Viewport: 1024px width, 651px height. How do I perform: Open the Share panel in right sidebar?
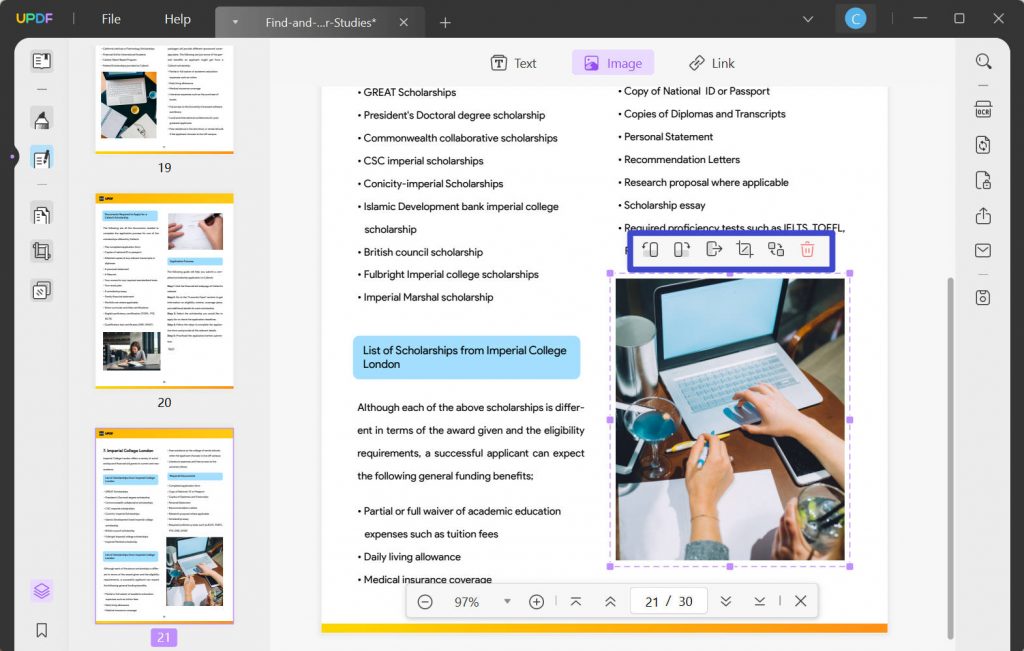coord(983,216)
